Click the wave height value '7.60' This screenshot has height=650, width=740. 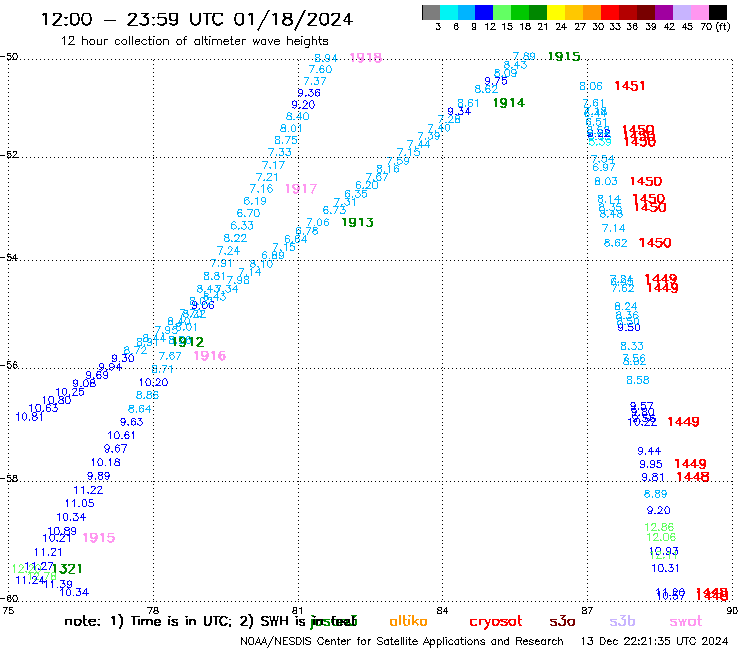click(x=320, y=69)
